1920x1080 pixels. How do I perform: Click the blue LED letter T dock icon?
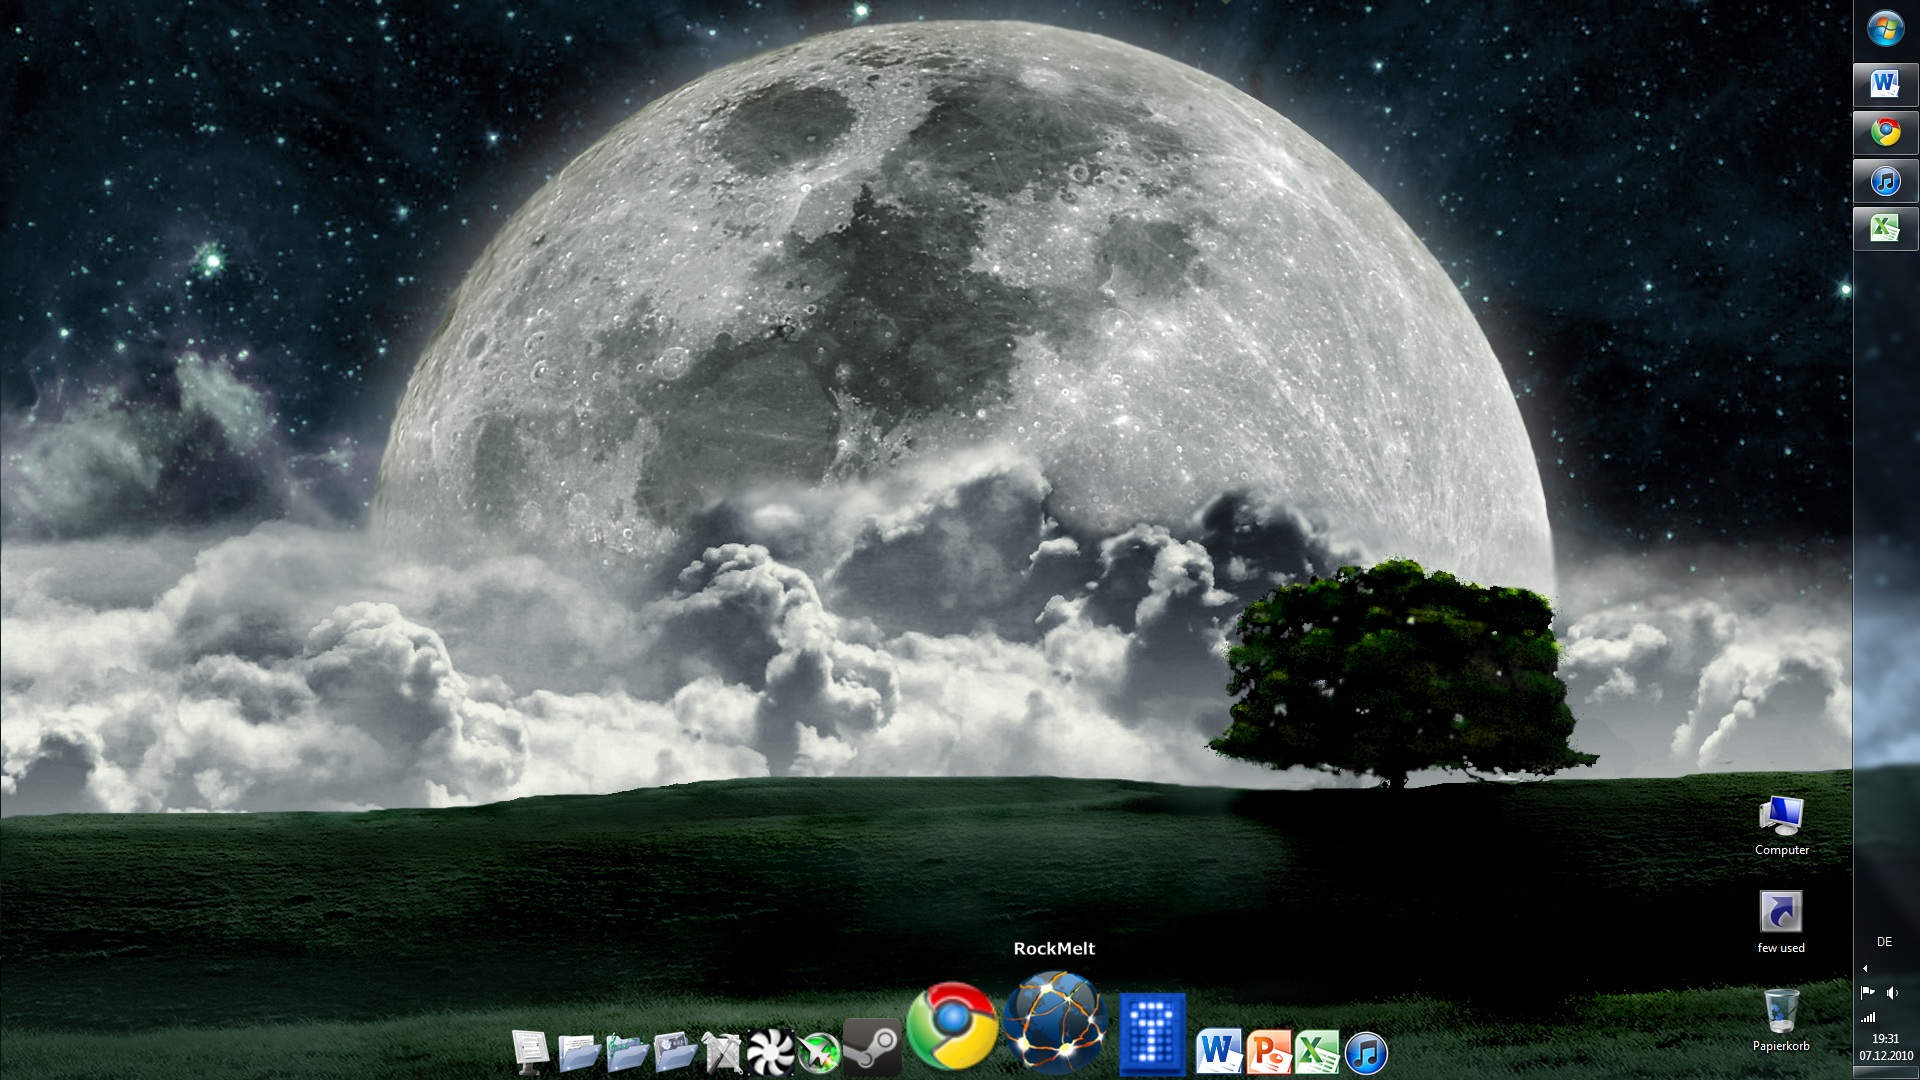pyautogui.click(x=1152, y=1034)
